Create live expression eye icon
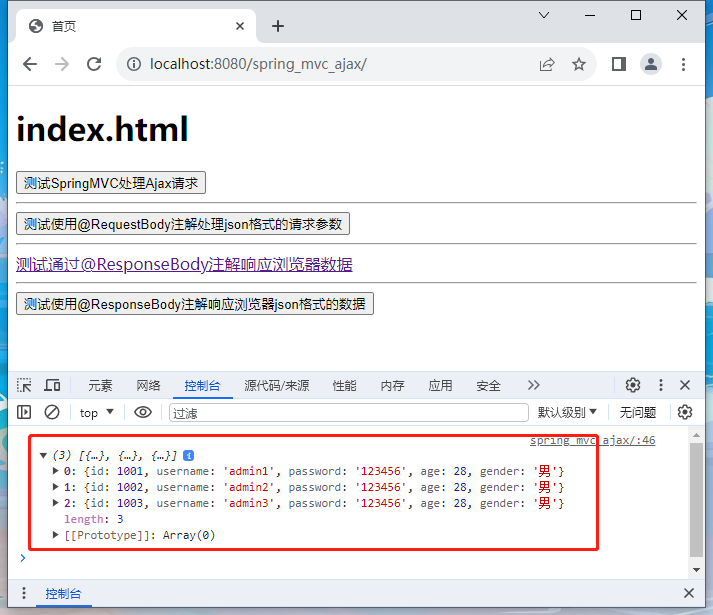 143,413
